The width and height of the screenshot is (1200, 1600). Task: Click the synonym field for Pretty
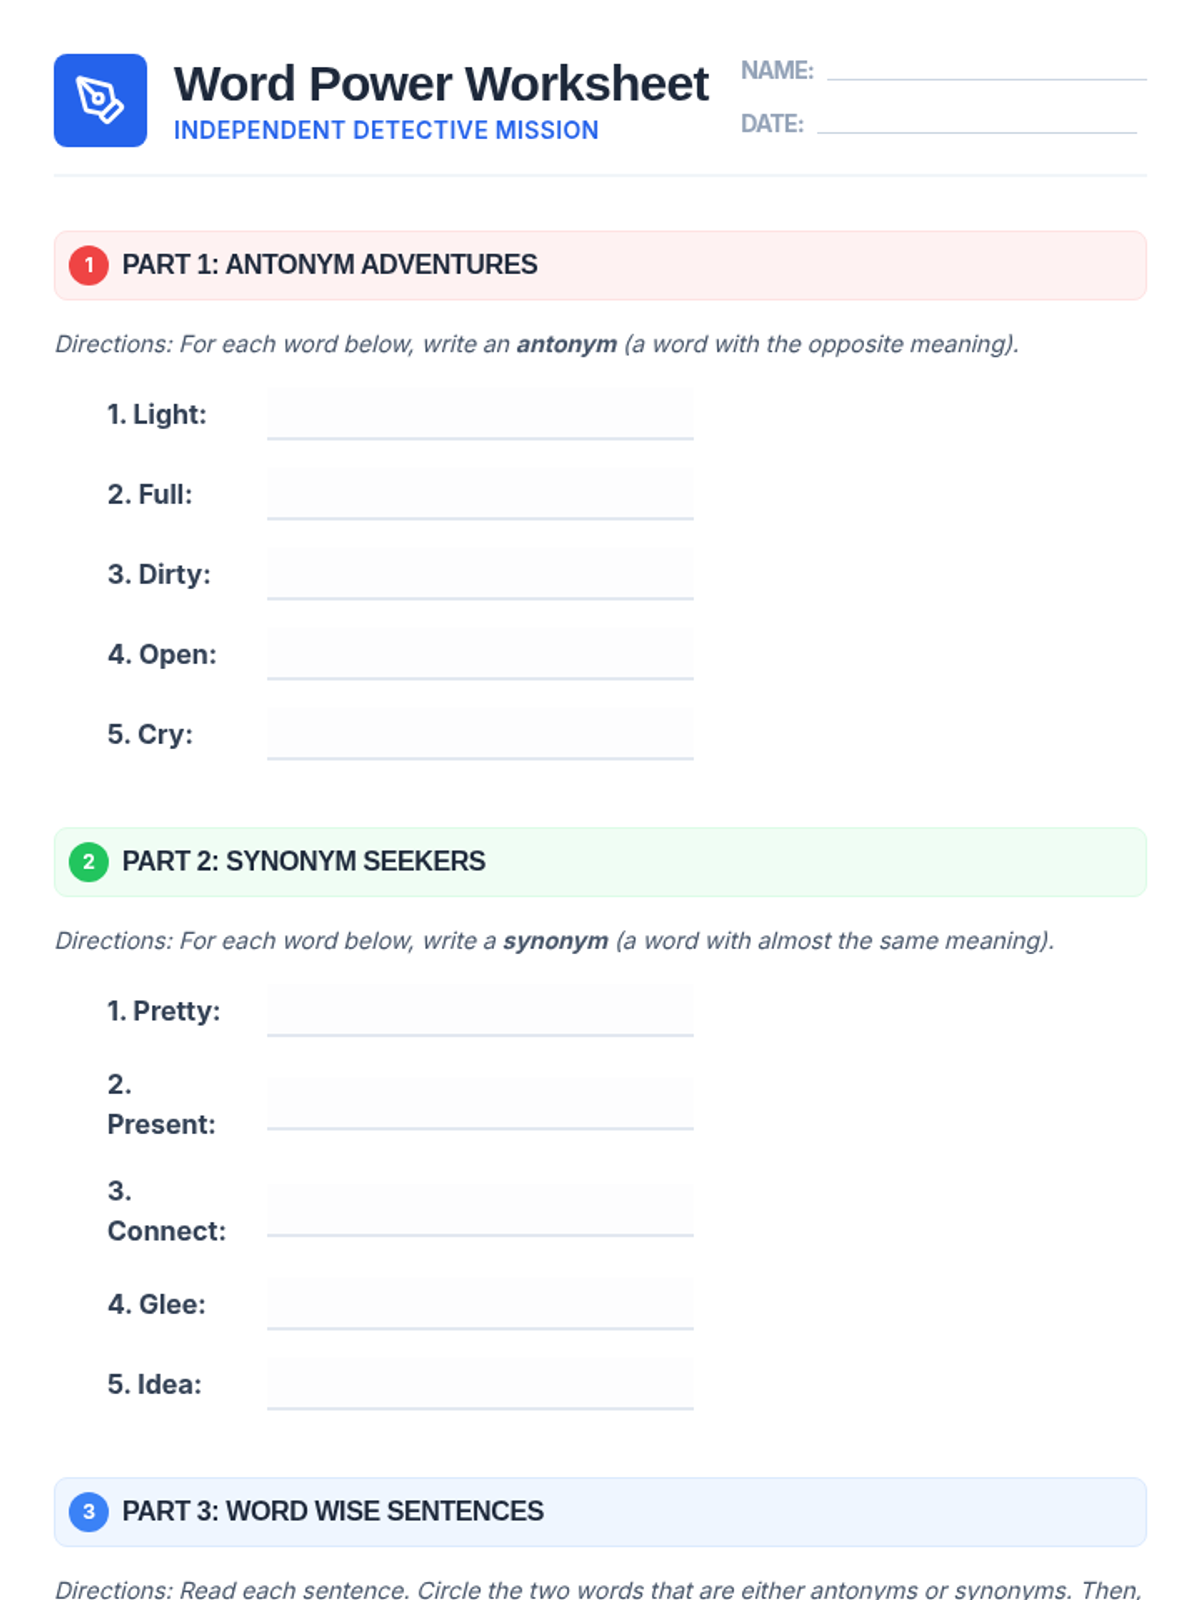(480, 1010)
